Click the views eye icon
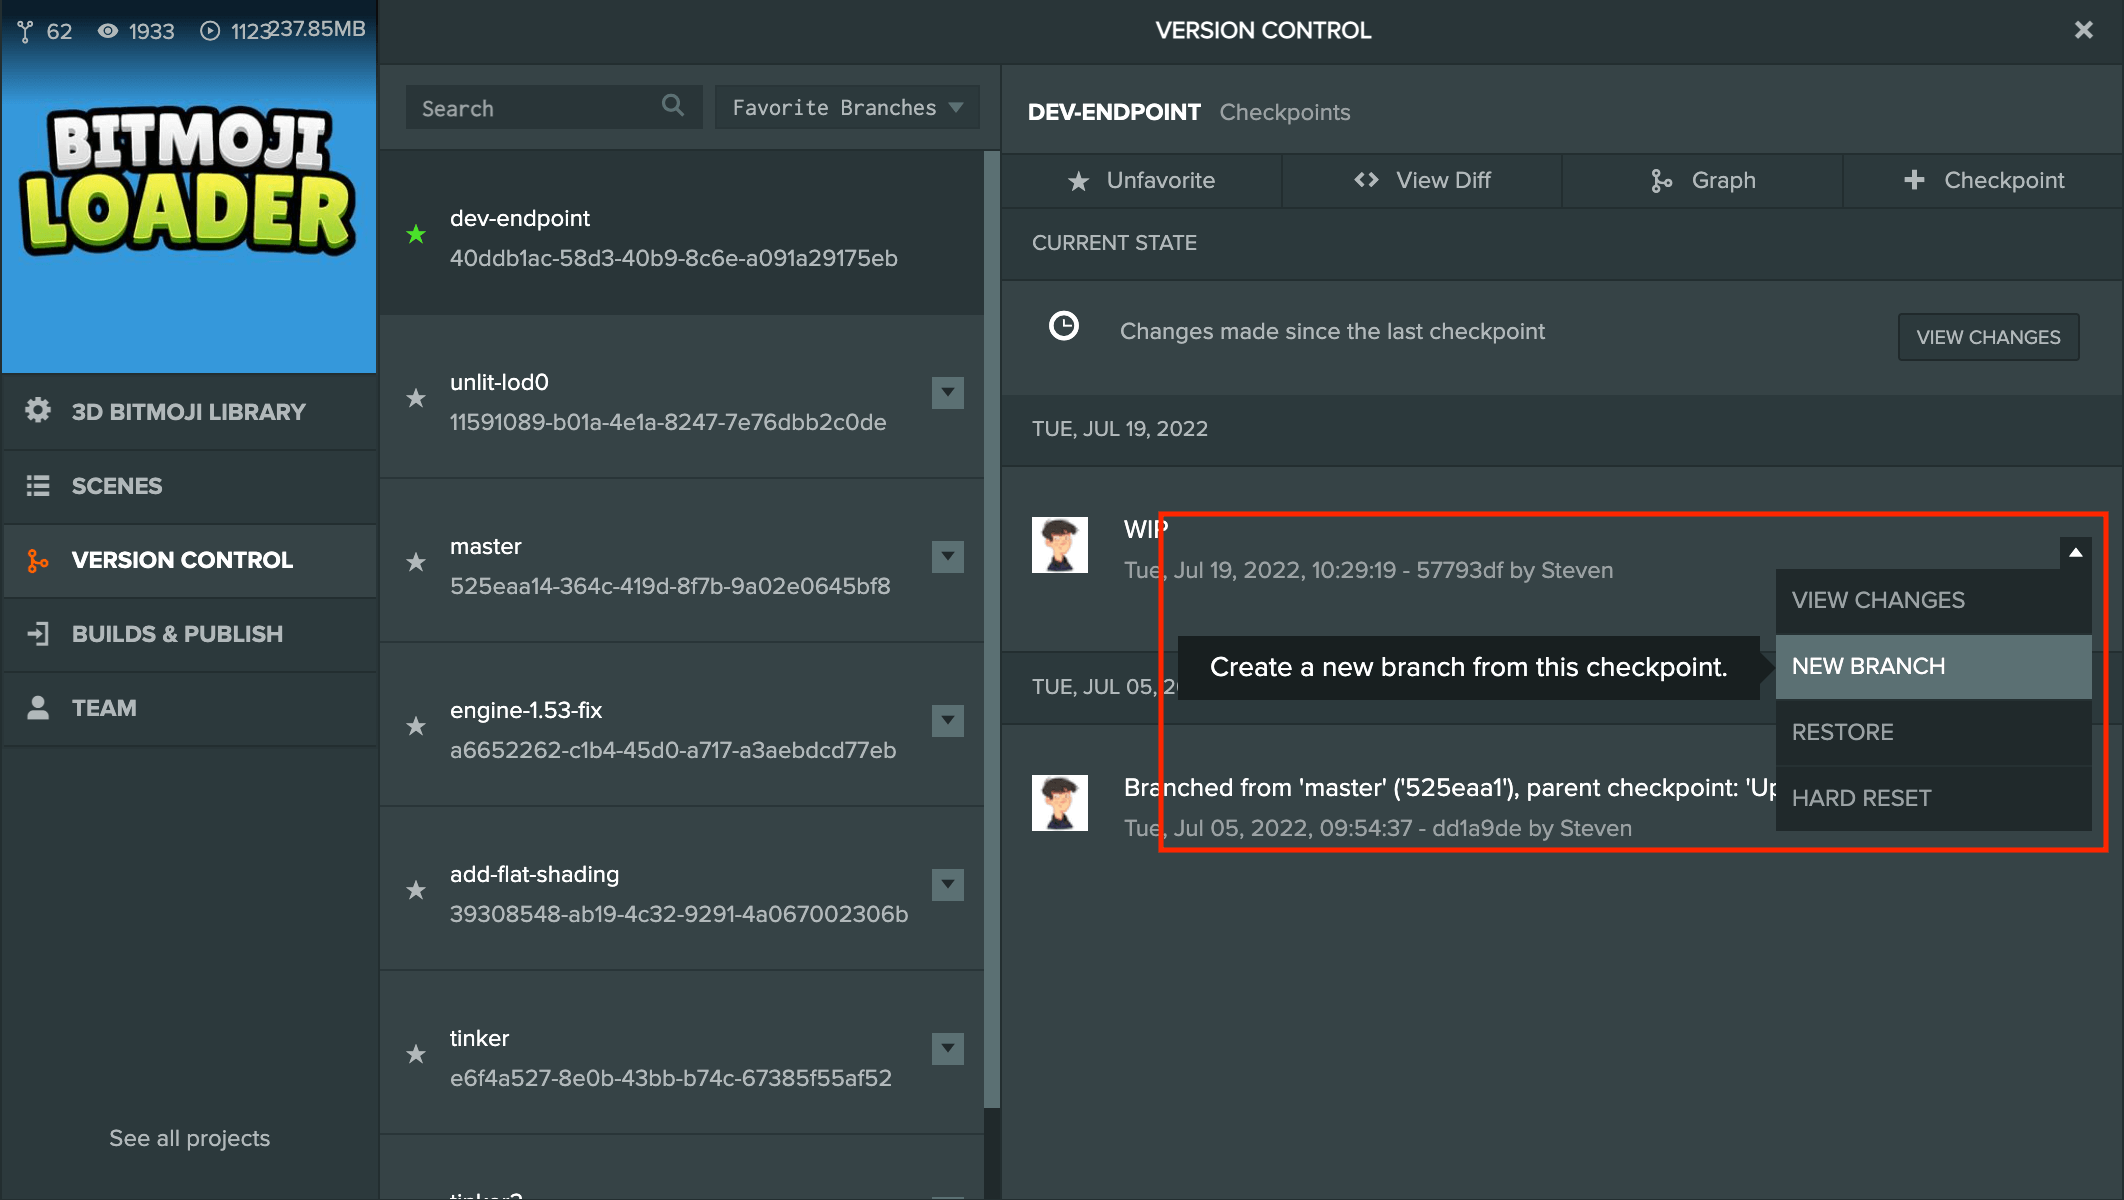2124x1200 pixels. pos(107,31)
